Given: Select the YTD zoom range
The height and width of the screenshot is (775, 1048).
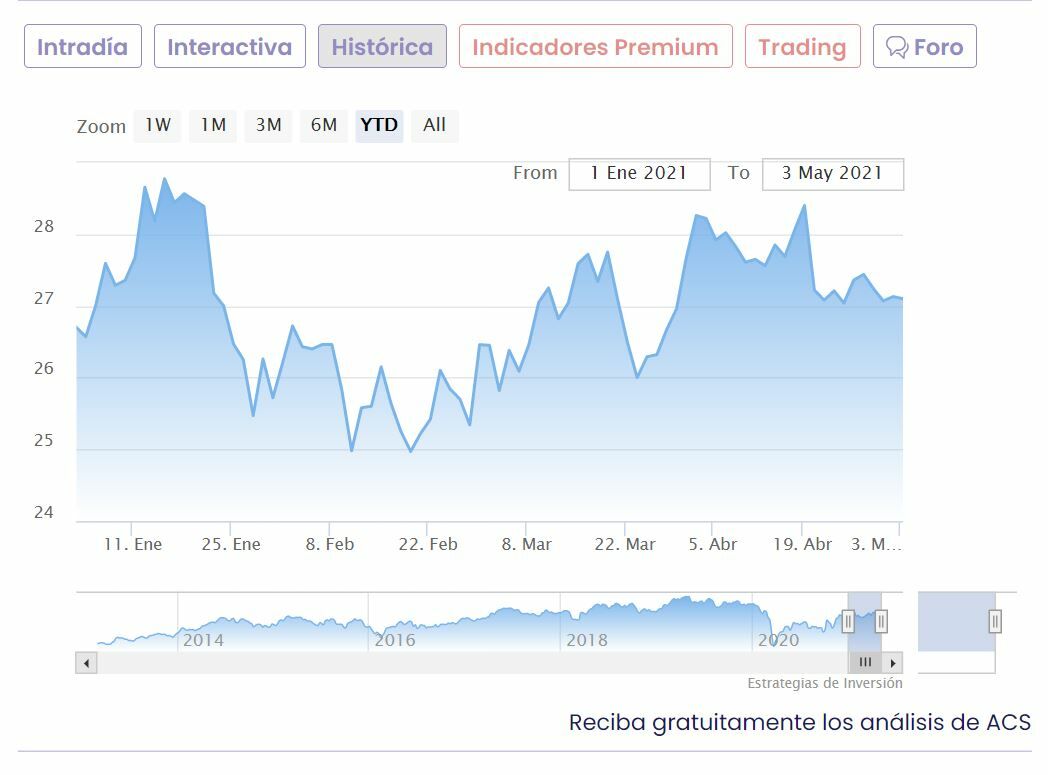Looking at the screenshot, I should coord(379,126).
